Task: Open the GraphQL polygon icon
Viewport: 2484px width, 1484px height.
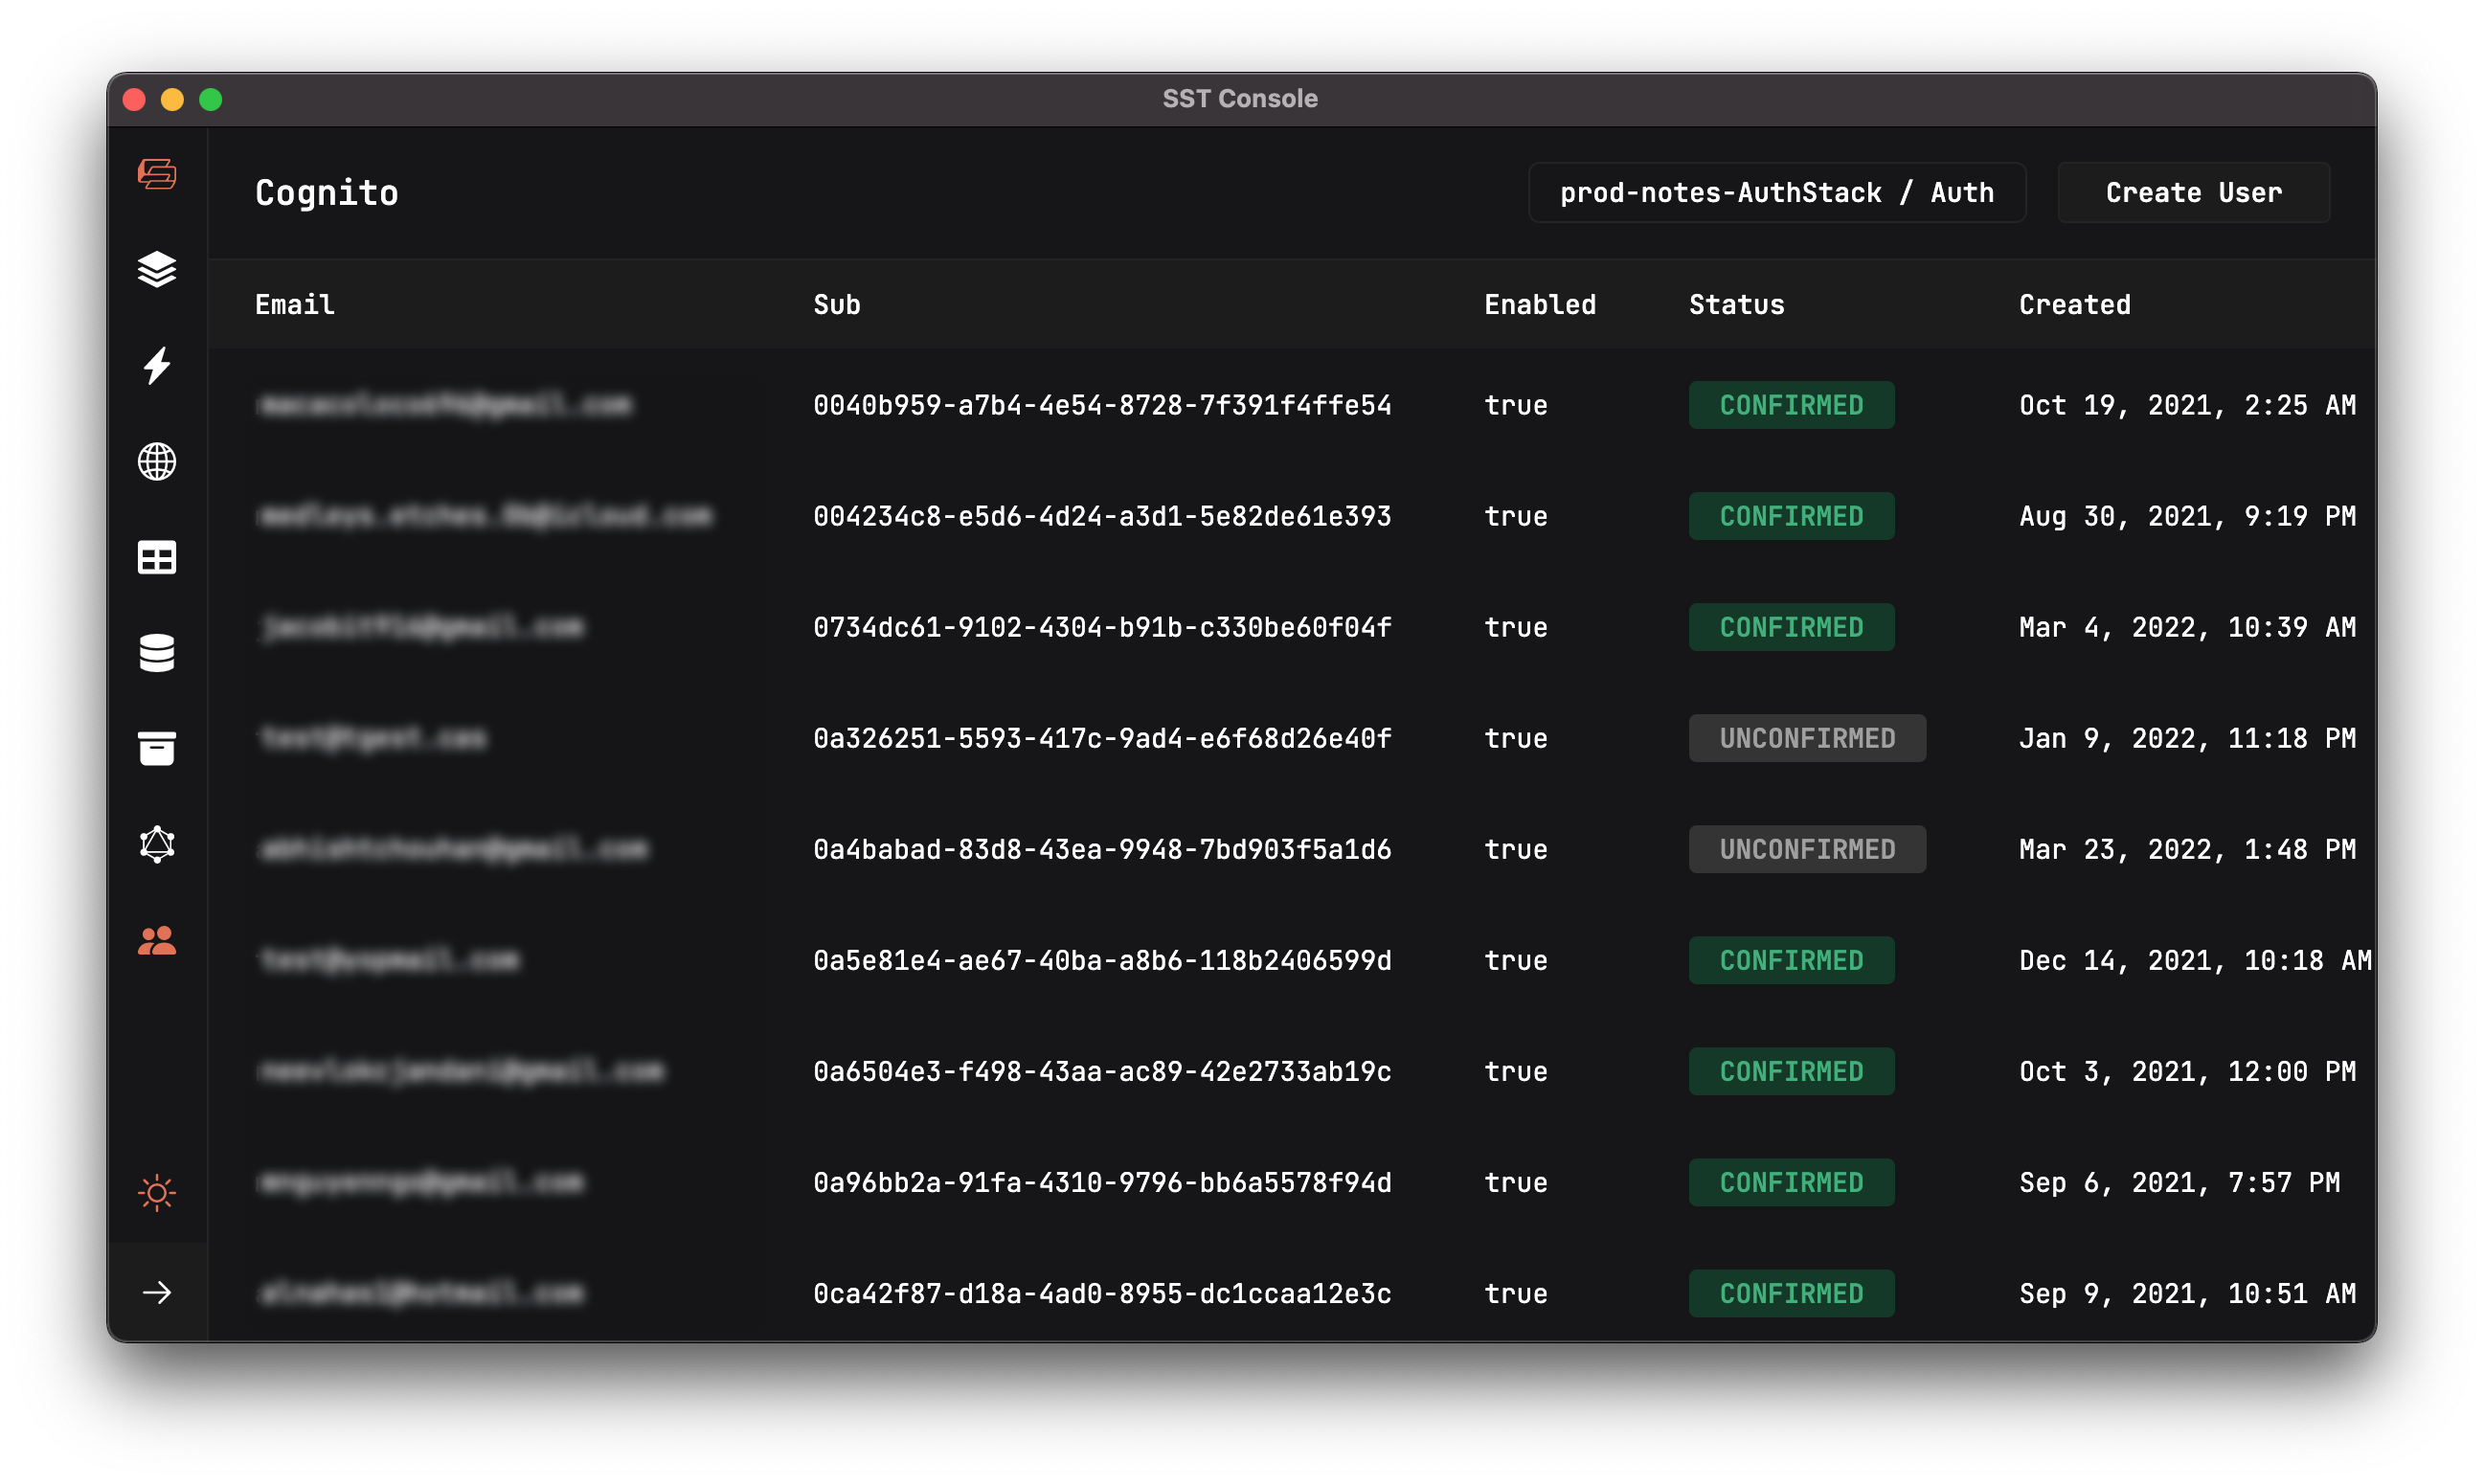Action: pos(157,844)
